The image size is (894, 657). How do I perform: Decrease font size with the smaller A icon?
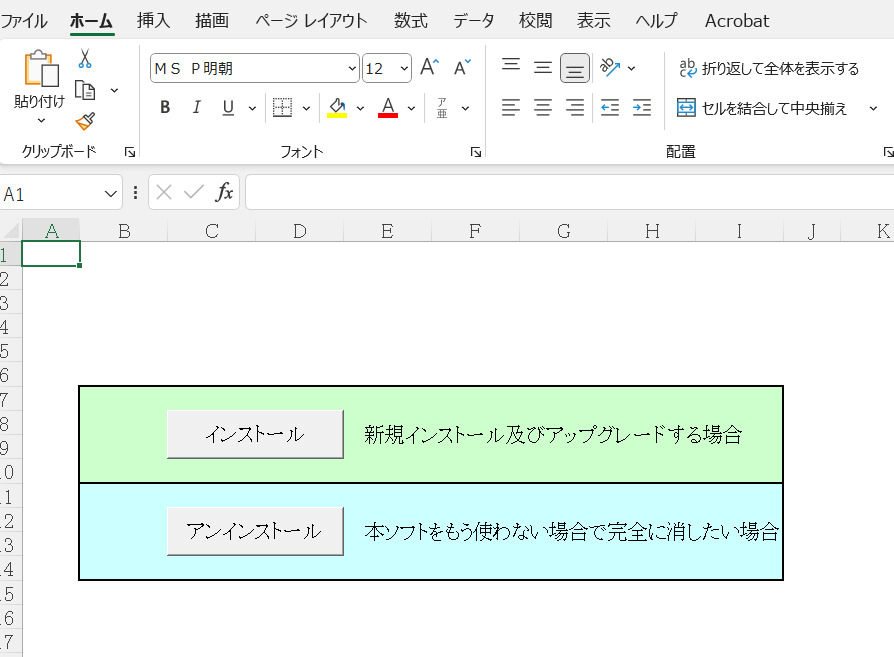point(462,68)
